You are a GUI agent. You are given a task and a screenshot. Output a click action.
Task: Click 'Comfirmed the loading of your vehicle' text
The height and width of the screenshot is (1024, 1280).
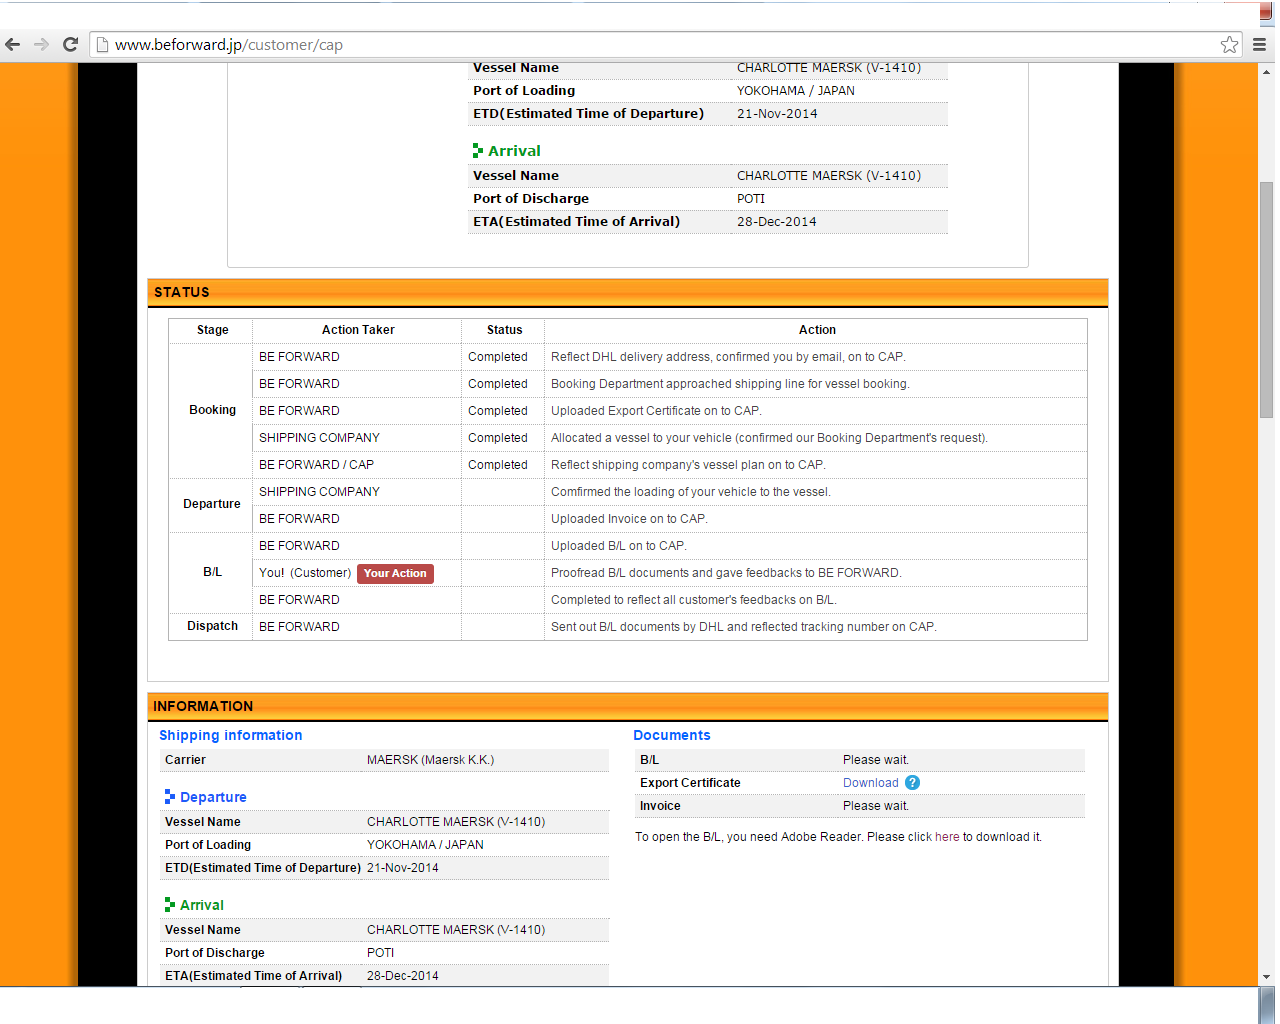tap(691, 492)
